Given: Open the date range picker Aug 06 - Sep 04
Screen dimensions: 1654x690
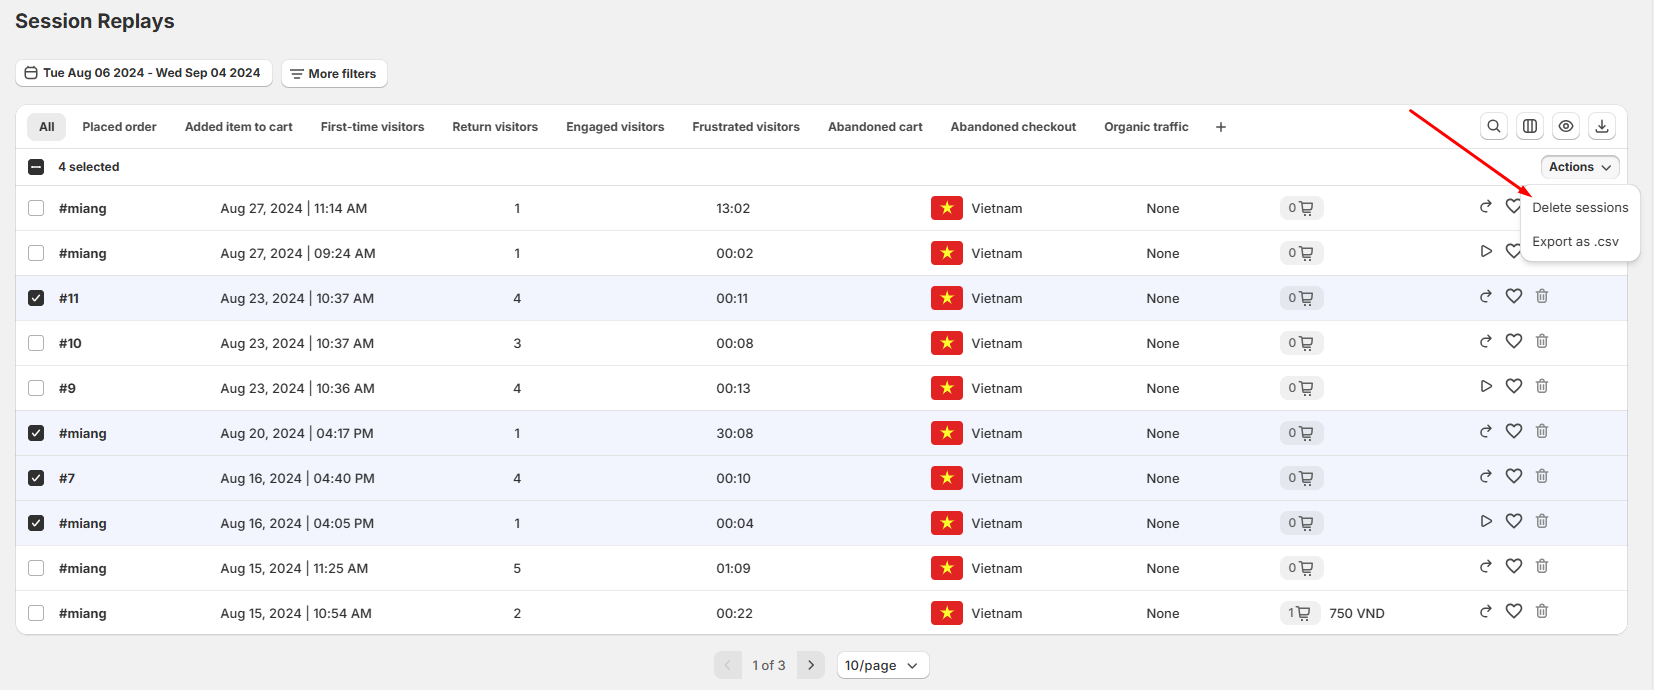Looking at the screenshot, I should coord(143,73).
